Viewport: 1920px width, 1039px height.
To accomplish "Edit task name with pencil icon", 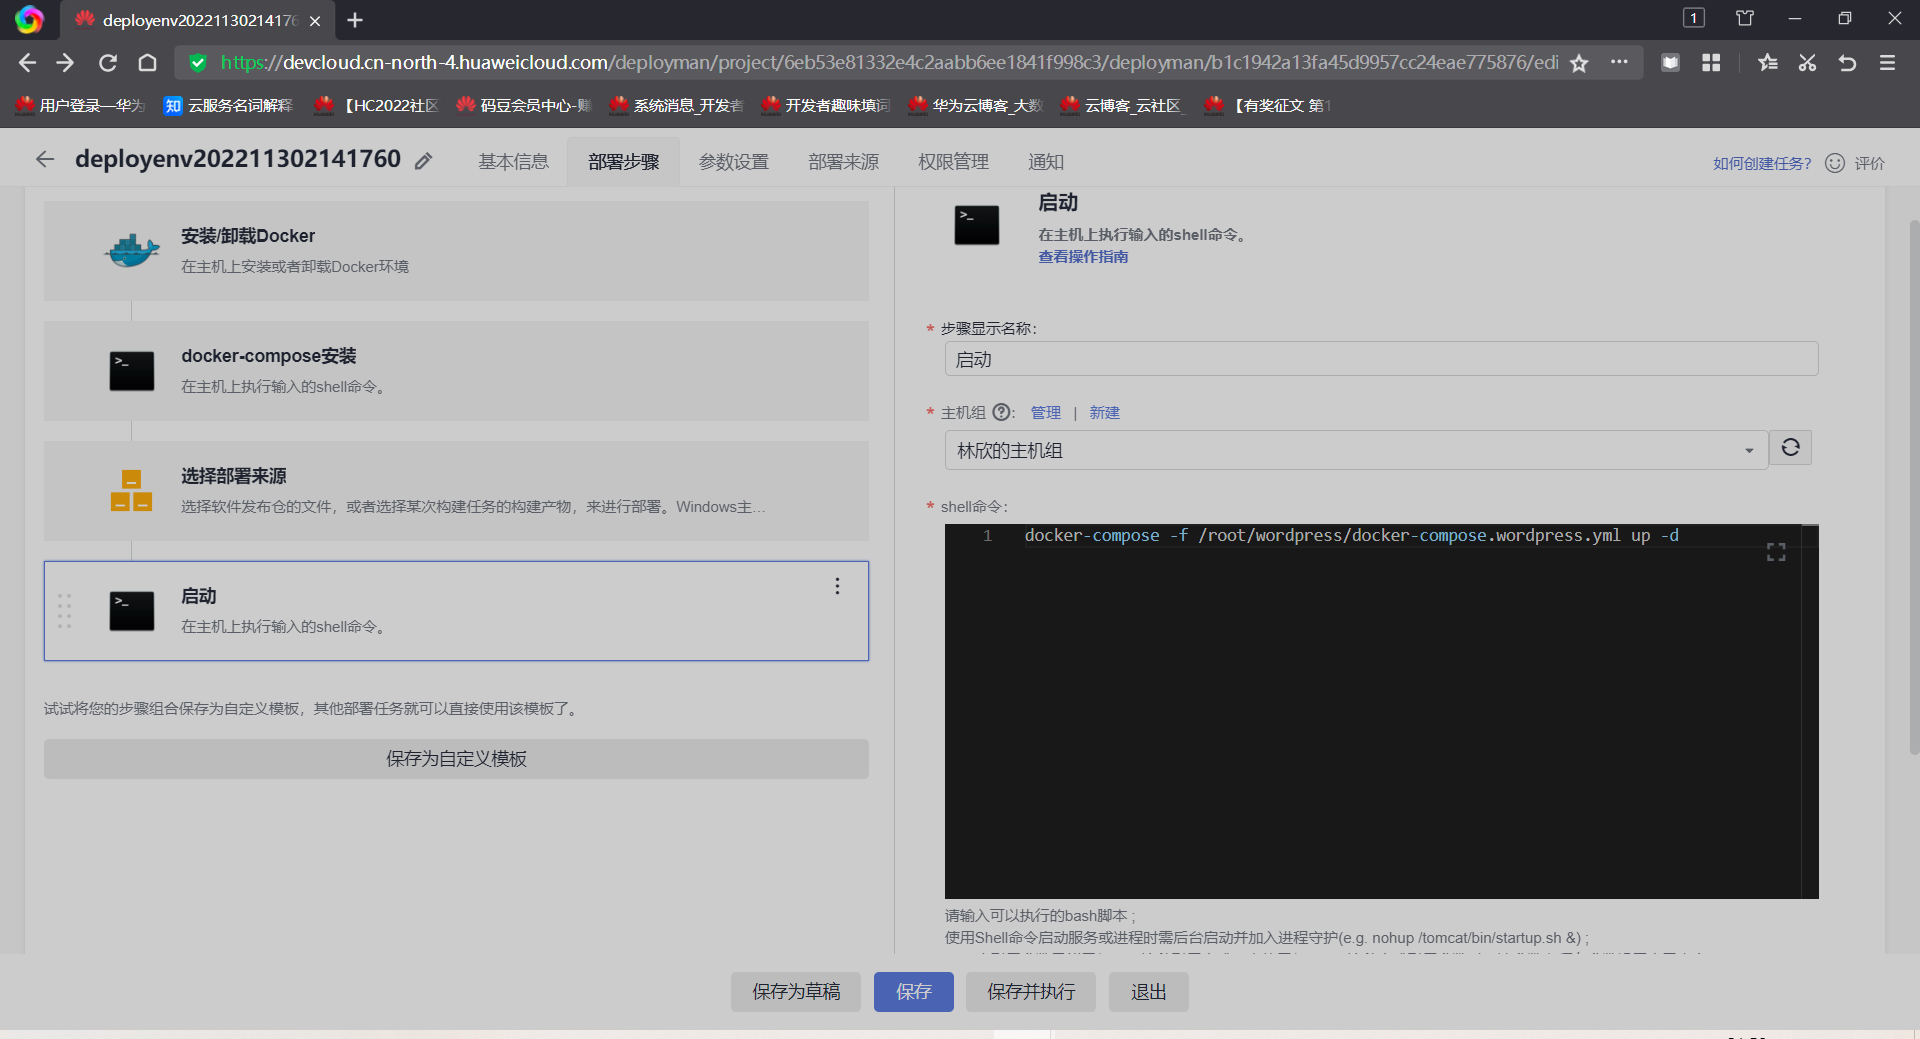I will (x=424, y=161).
